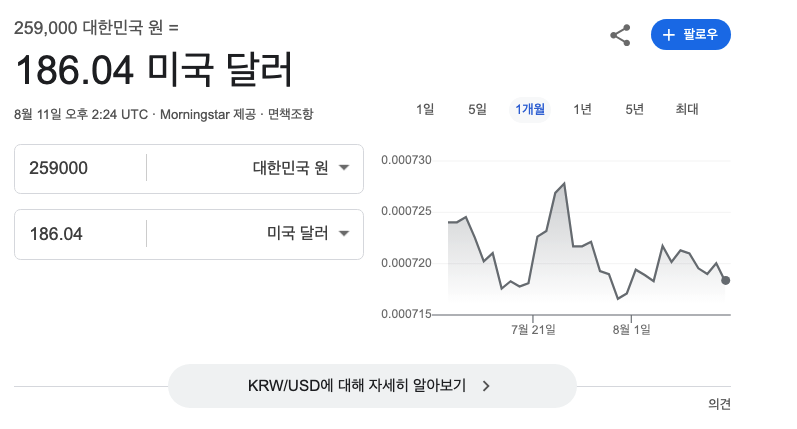Image resolution: width=797 pixels, height=429 pixels.
Task: Switch chart range to 1일
Action: coord(425,109)
